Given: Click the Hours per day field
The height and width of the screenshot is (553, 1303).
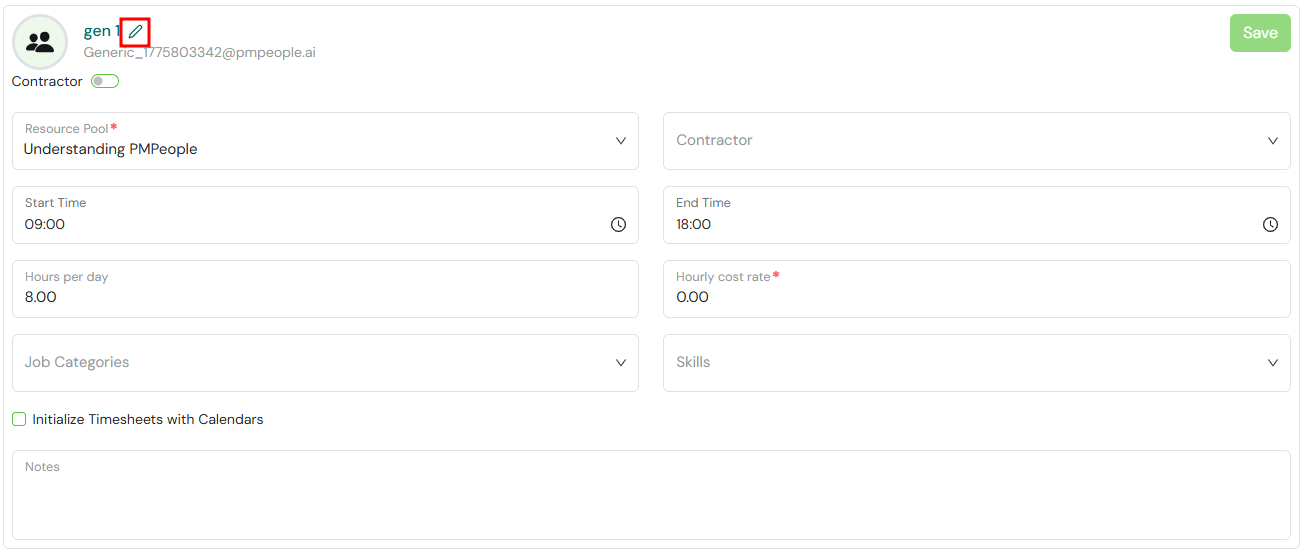Looking at the screenshot, I should [325, 289].
